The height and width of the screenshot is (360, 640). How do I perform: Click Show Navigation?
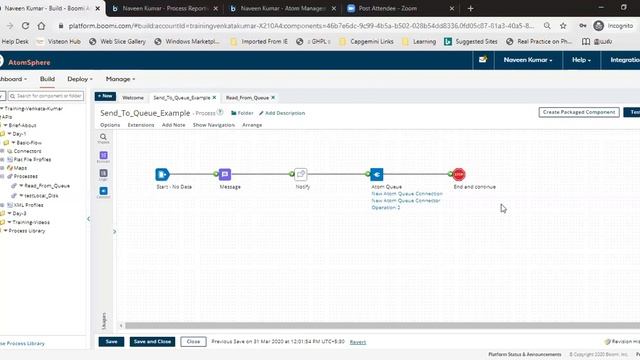214,125
